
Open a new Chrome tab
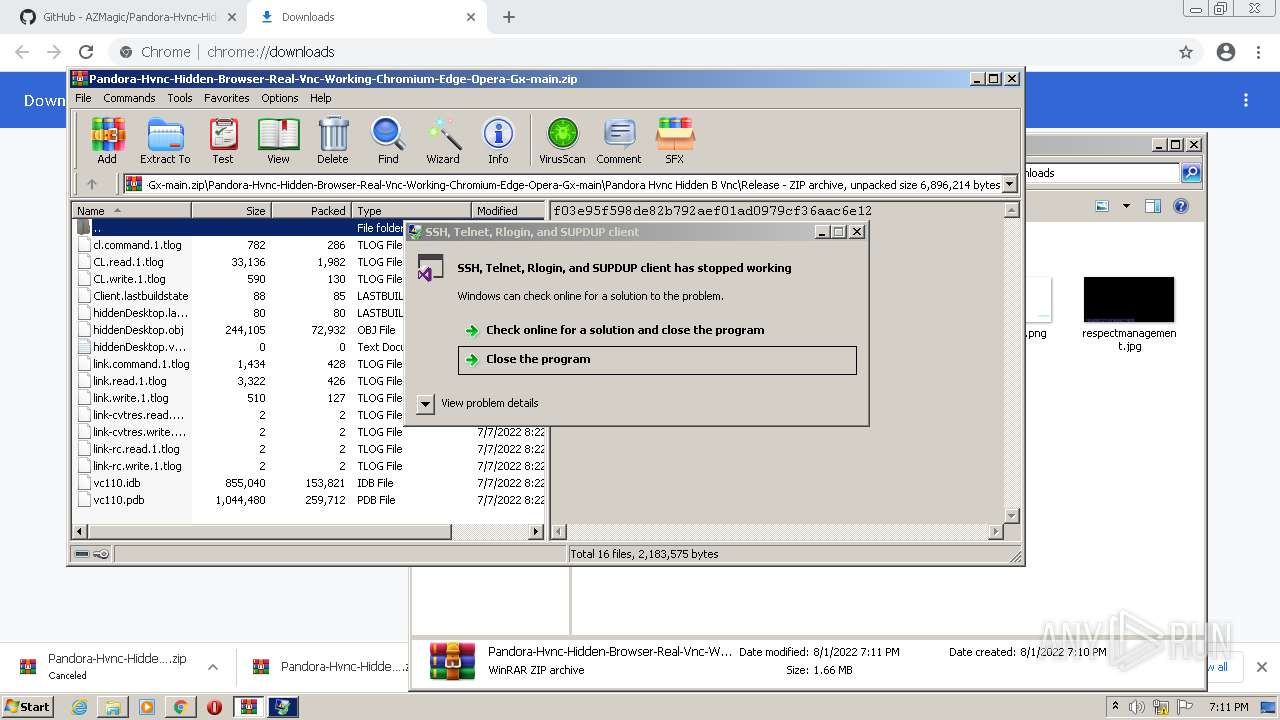pos(509,17)
